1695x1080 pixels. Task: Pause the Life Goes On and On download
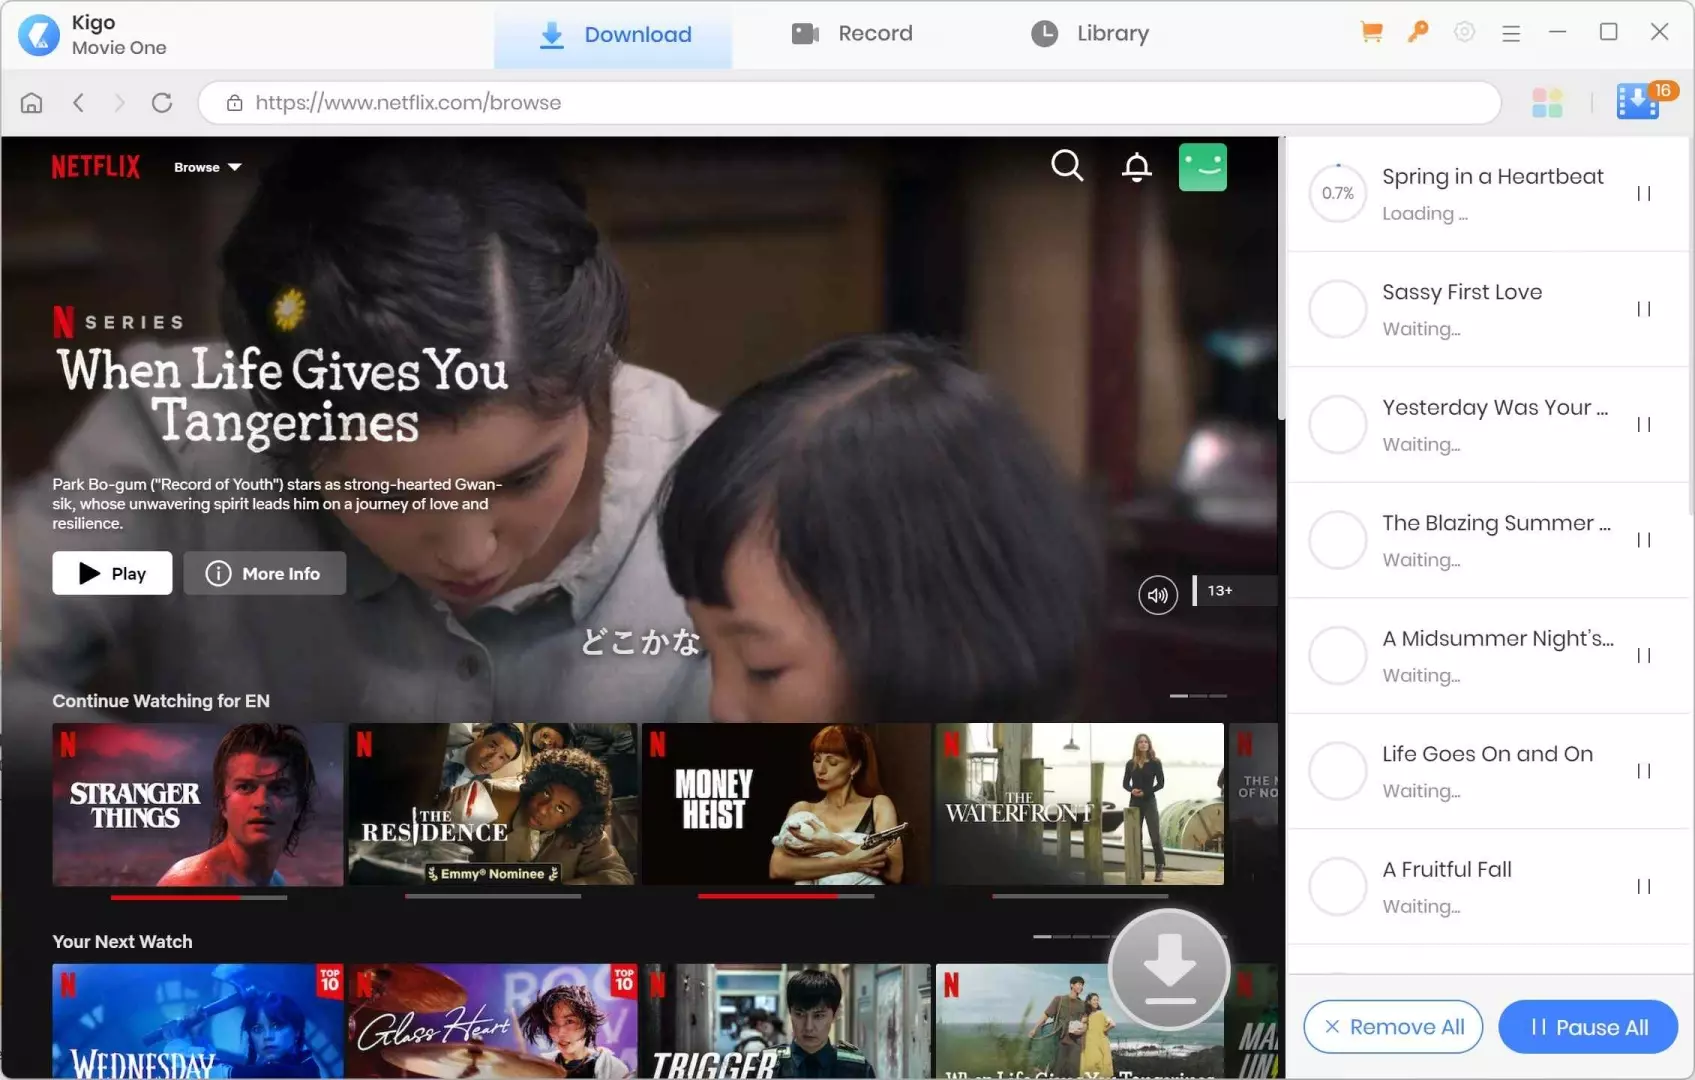[x=1643, y=771]
